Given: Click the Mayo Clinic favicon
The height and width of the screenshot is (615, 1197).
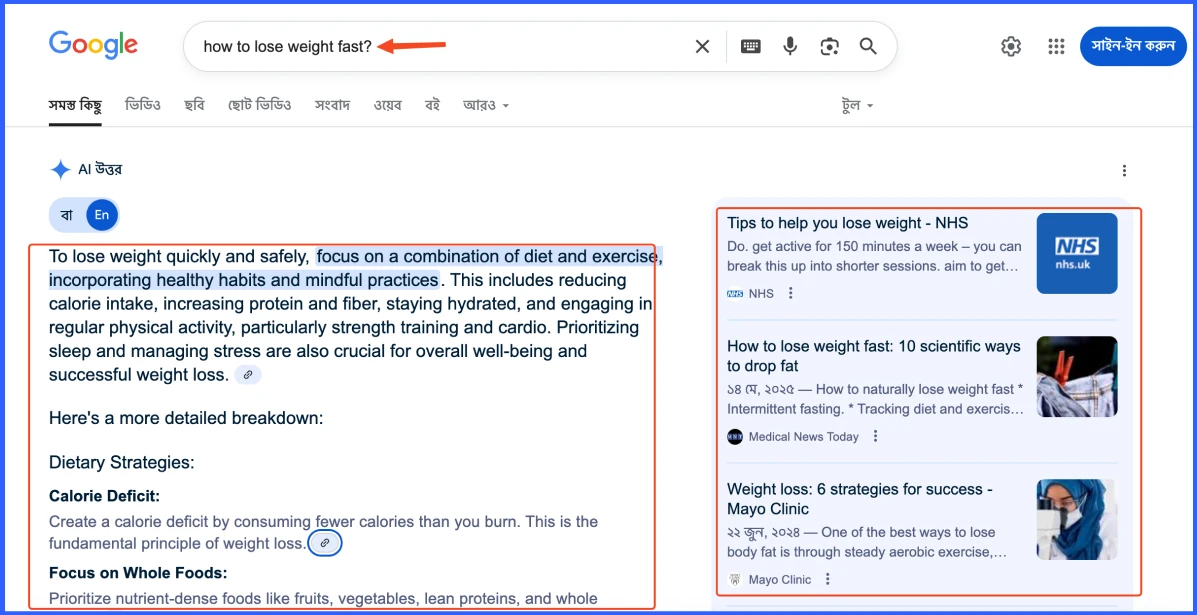Looking at the screenshot, I should pos(735,579).
